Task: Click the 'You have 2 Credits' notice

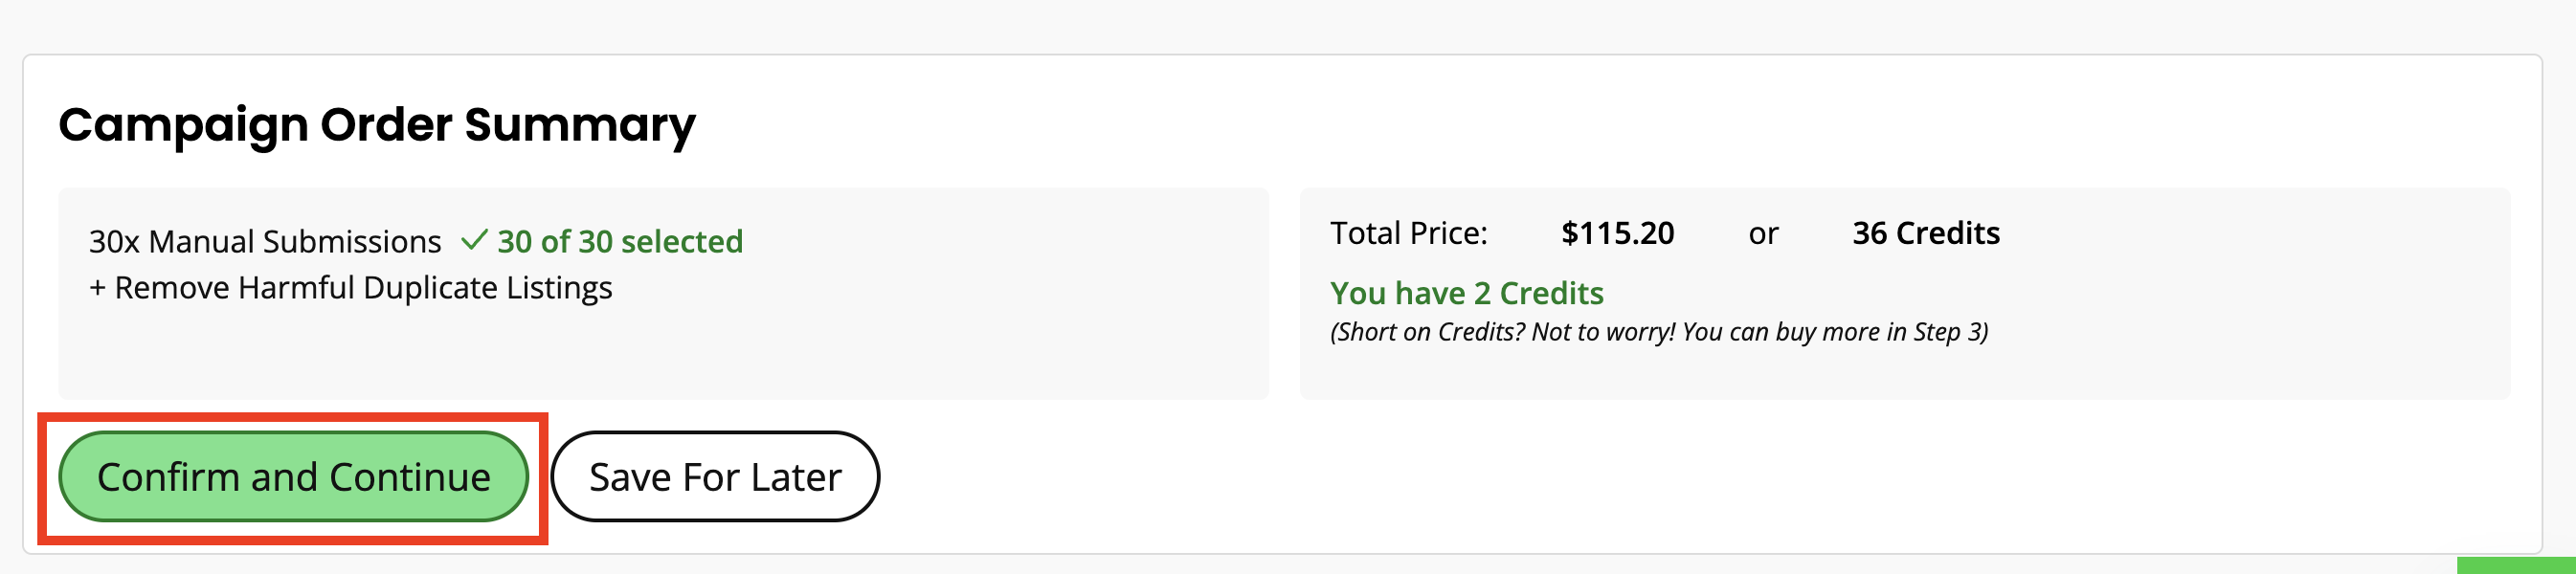Action: pos(1466,293)
